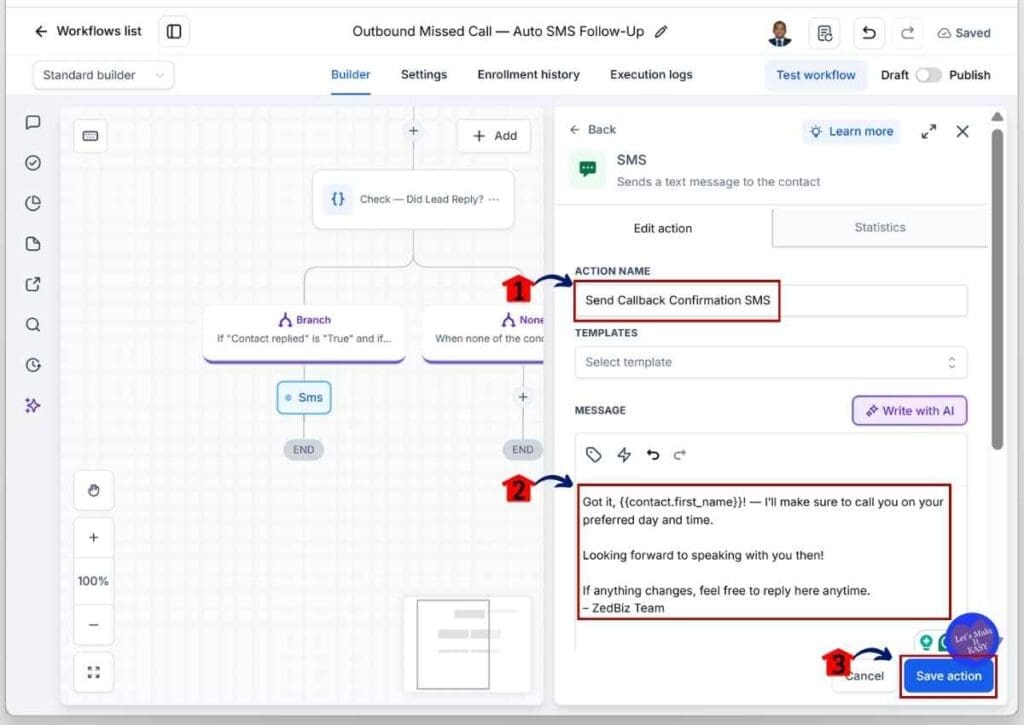Open the Standard builder dropdown
The width and height of the screenshot is (1024, 725).
coord(103,75)
